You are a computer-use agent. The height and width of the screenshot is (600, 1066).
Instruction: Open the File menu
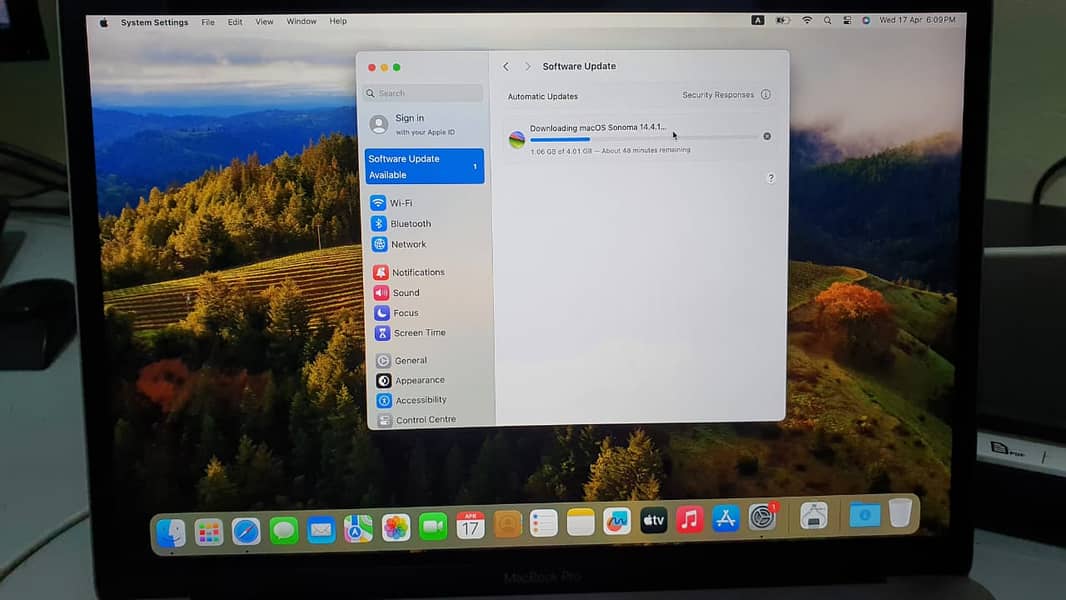(208, 22)
